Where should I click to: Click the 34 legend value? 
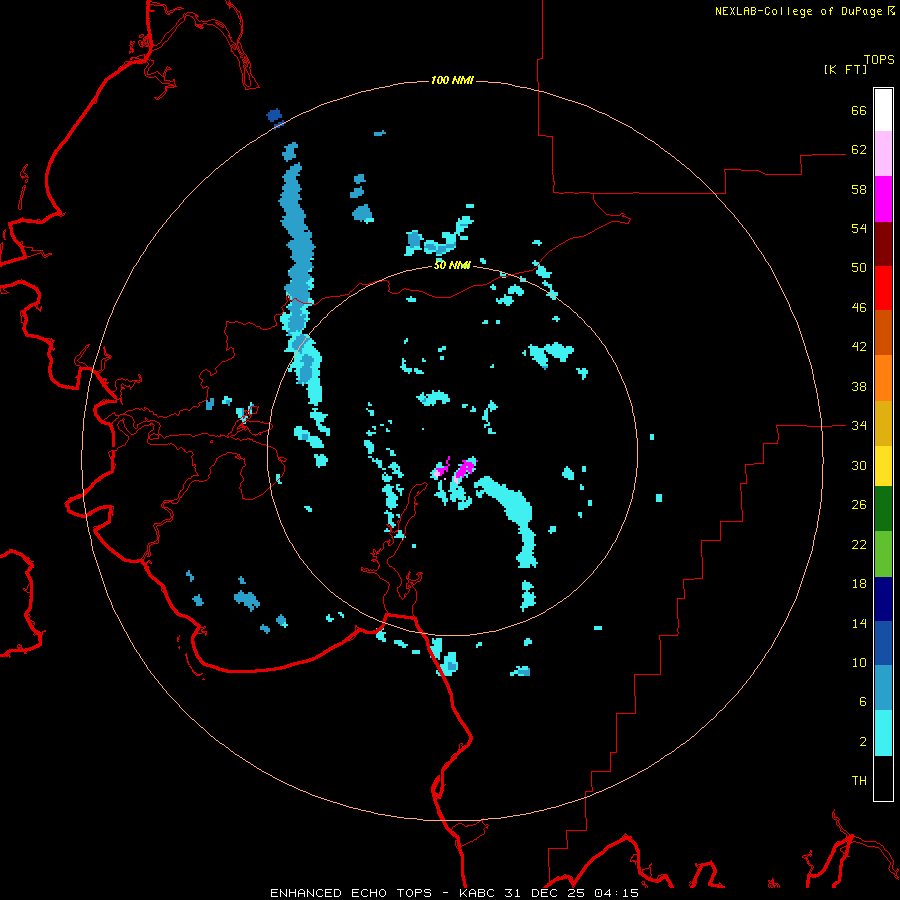point(859,426)
